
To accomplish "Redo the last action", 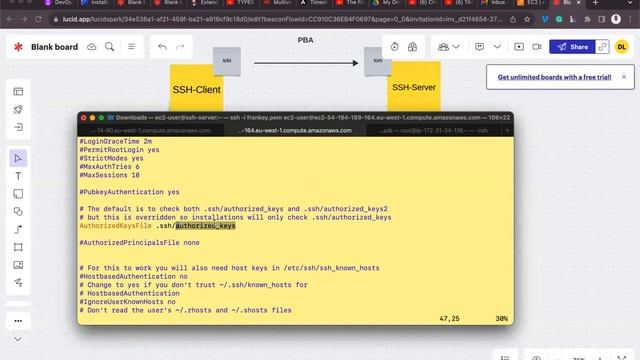I will [x=180, y=47].
